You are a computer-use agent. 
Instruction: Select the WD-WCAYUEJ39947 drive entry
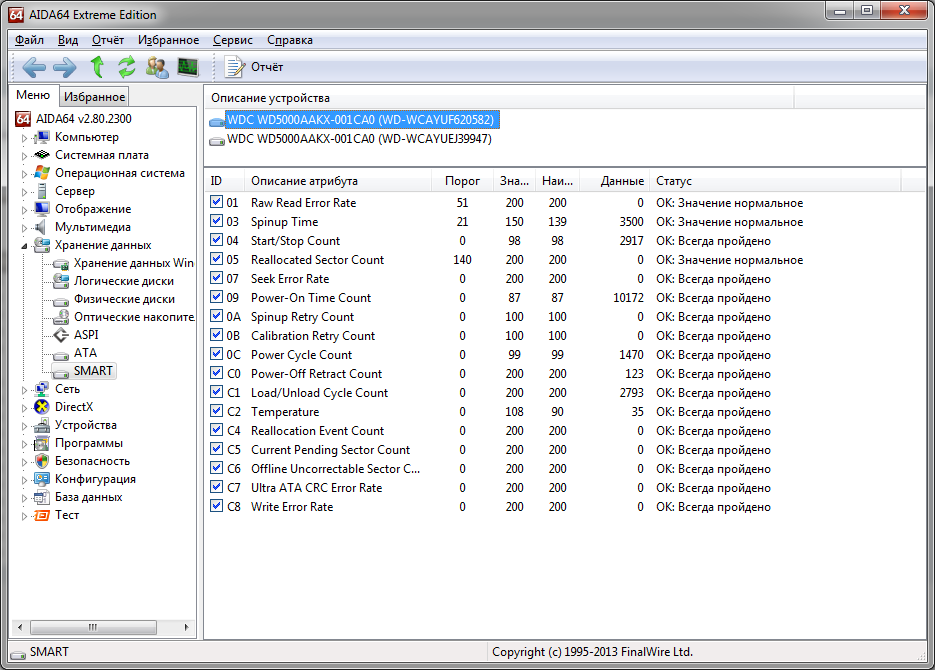(359, 139)
